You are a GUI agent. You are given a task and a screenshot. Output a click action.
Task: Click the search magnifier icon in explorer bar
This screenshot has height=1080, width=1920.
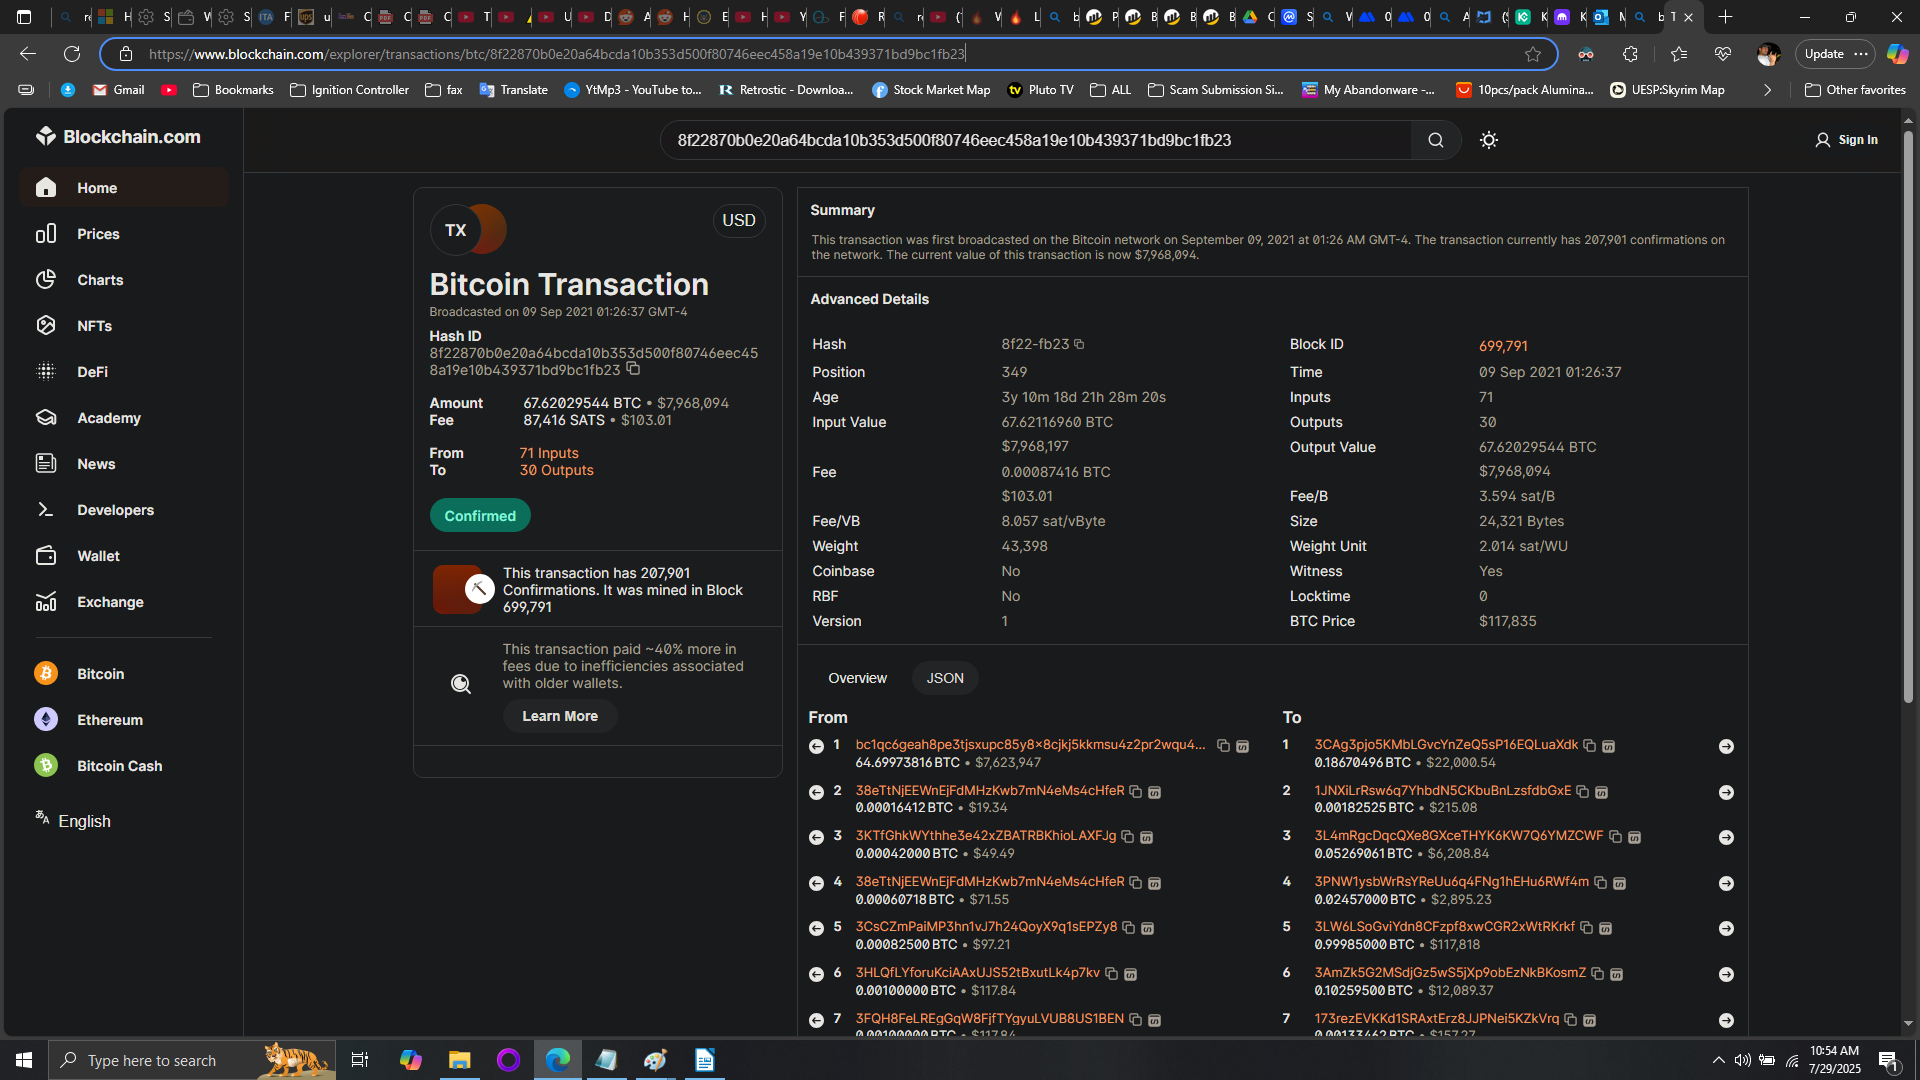tap(1435, 140)
